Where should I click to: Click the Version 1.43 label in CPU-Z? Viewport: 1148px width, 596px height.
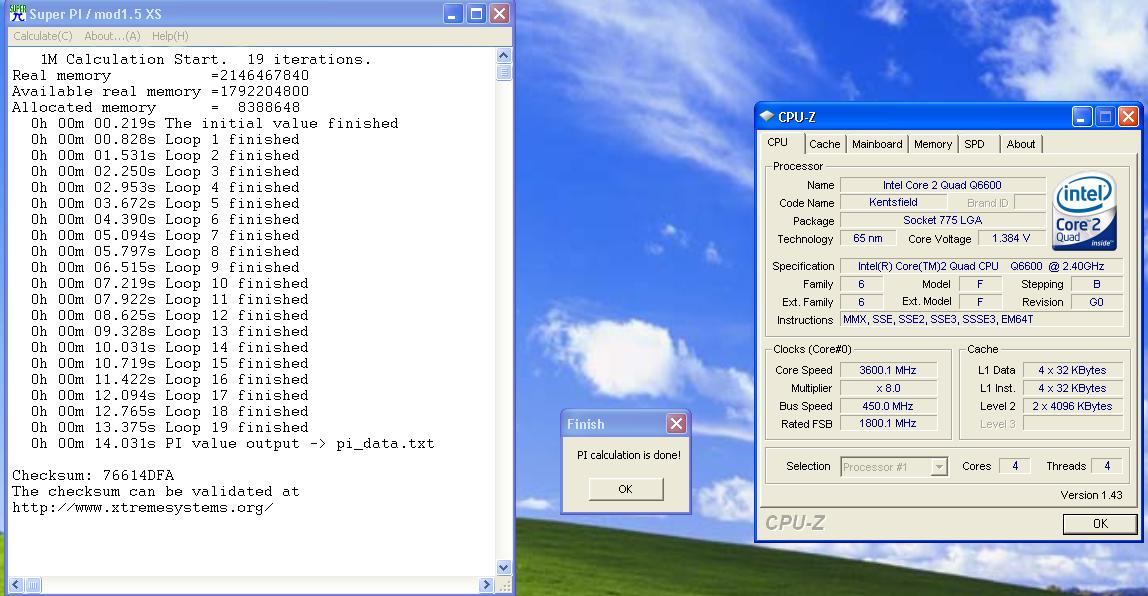pos(1091,495)
